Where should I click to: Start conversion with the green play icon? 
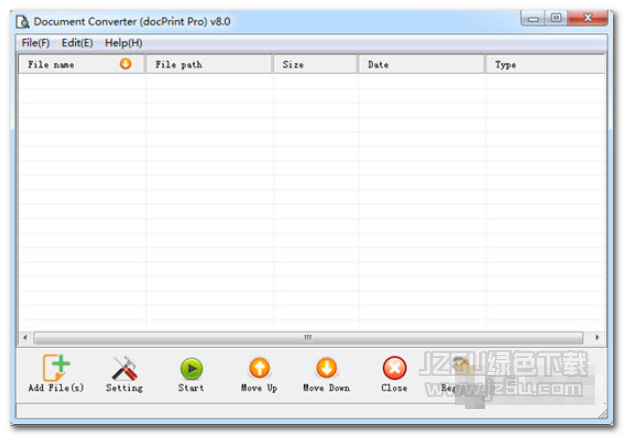[x=191, y=369]
